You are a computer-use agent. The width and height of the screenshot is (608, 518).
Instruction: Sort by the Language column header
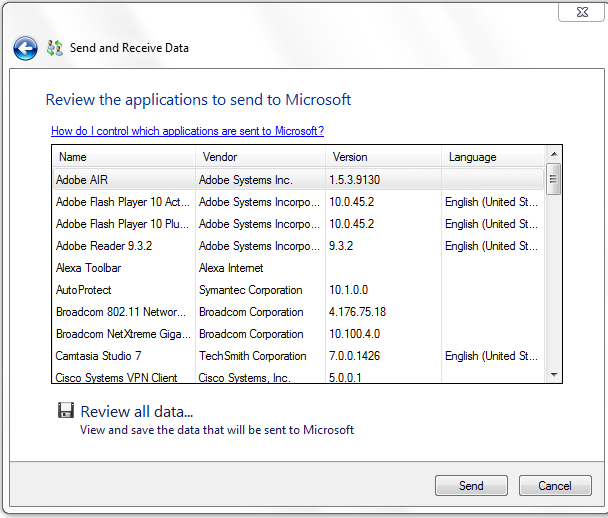coord(493,157)
